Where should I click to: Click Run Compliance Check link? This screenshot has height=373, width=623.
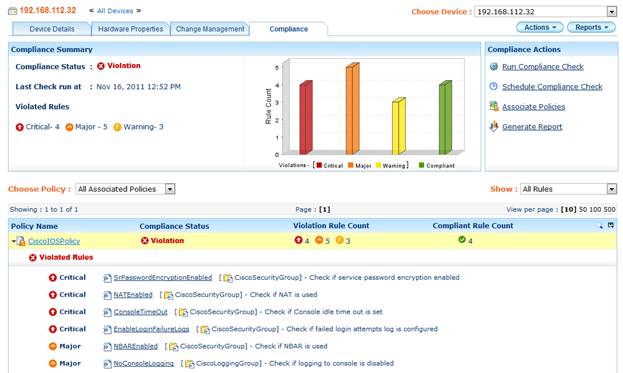pos(543,67)
